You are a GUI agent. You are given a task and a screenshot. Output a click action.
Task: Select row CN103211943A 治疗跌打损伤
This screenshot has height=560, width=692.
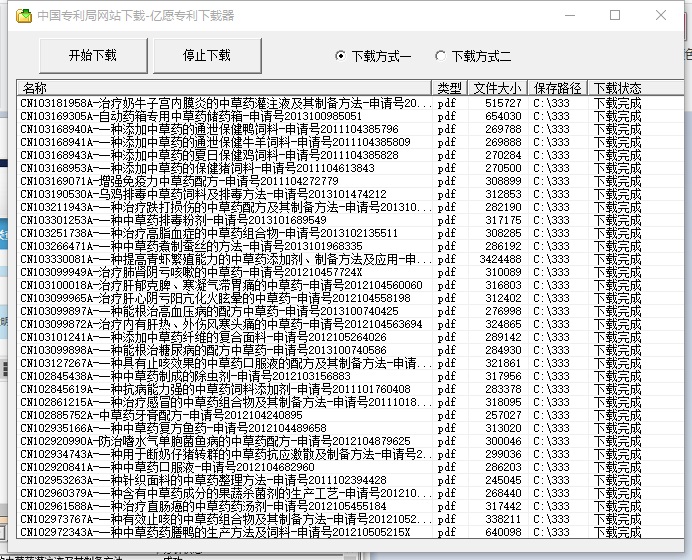[350, 207]
